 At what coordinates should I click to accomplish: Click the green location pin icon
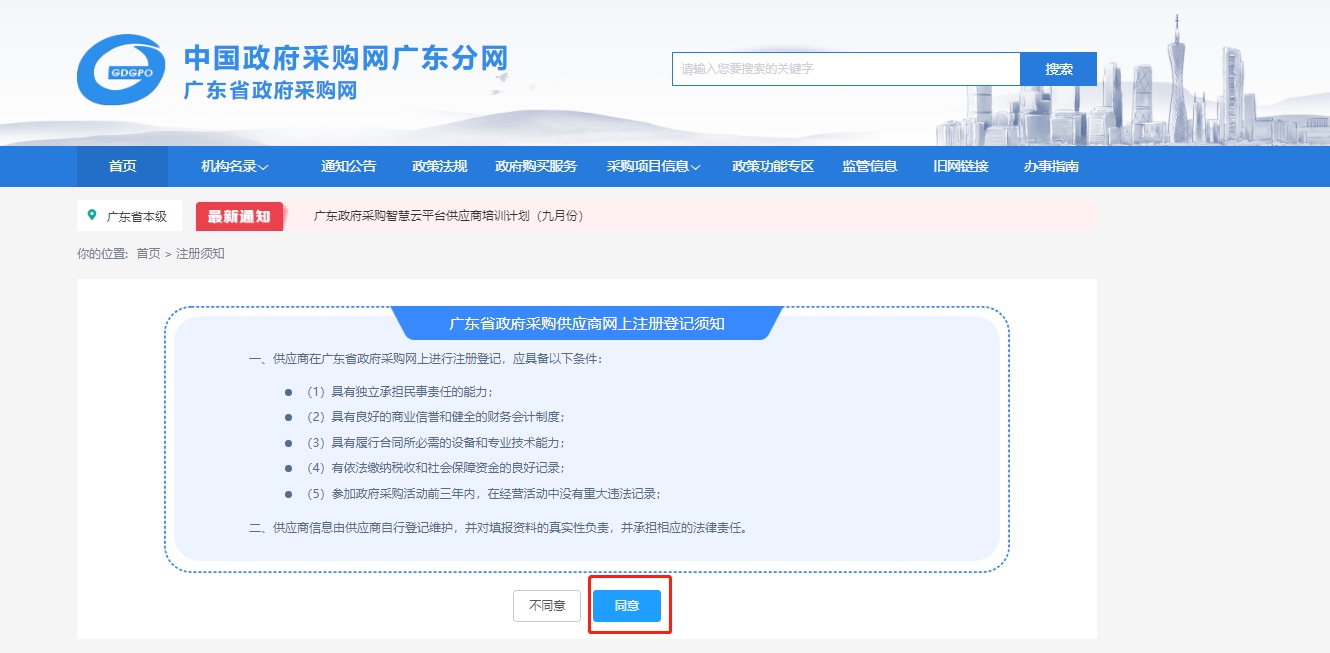click(92, 215)
